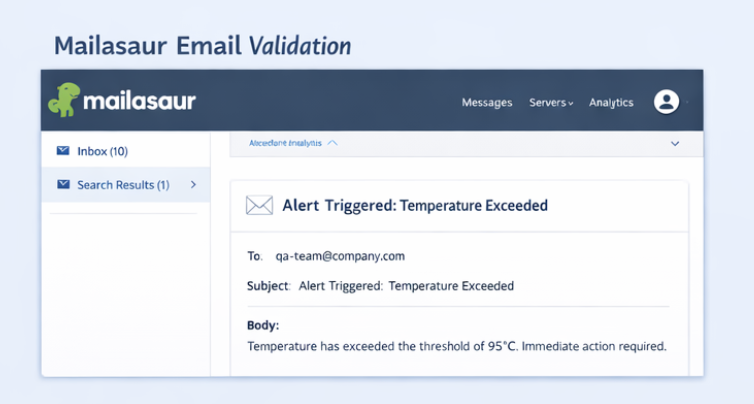Click the Body label

(x=263, y=326)
